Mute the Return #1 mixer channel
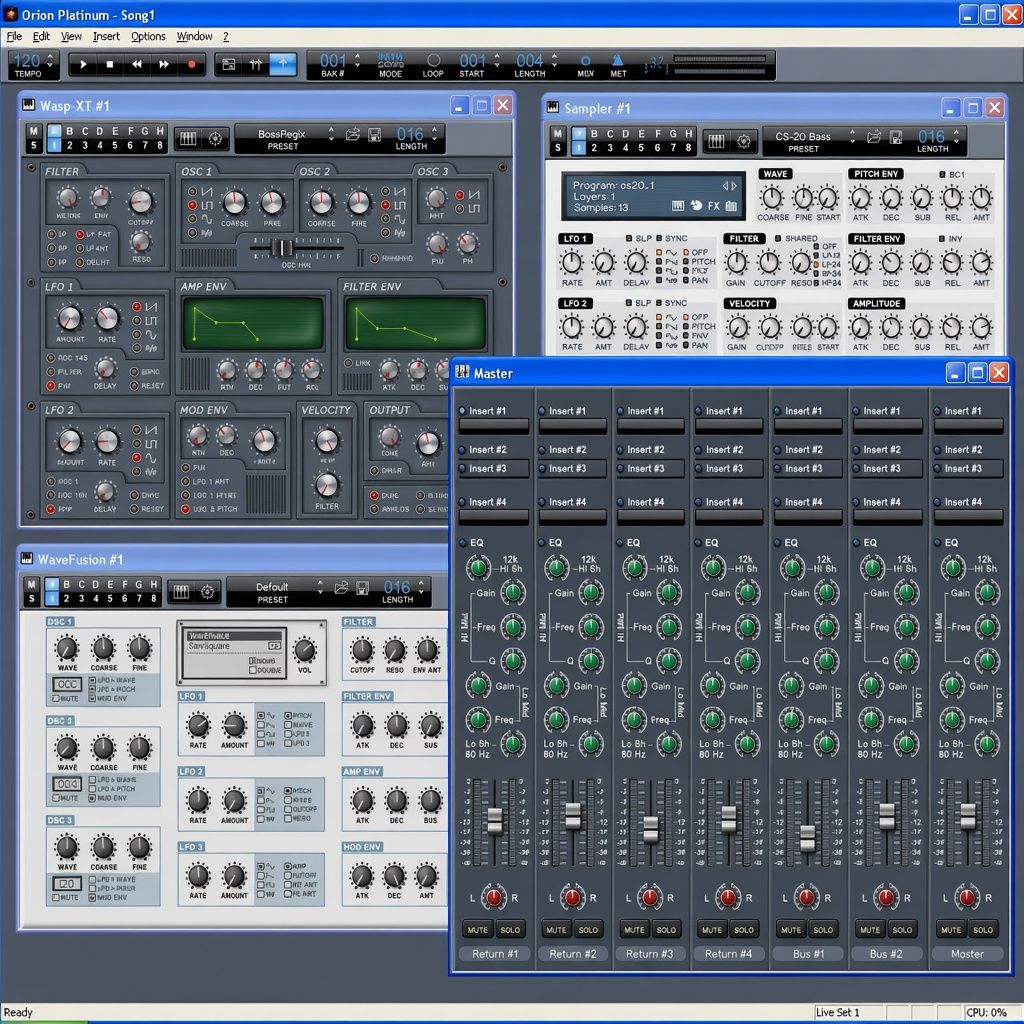The image size is (1024, 1024). coord(477,930)
